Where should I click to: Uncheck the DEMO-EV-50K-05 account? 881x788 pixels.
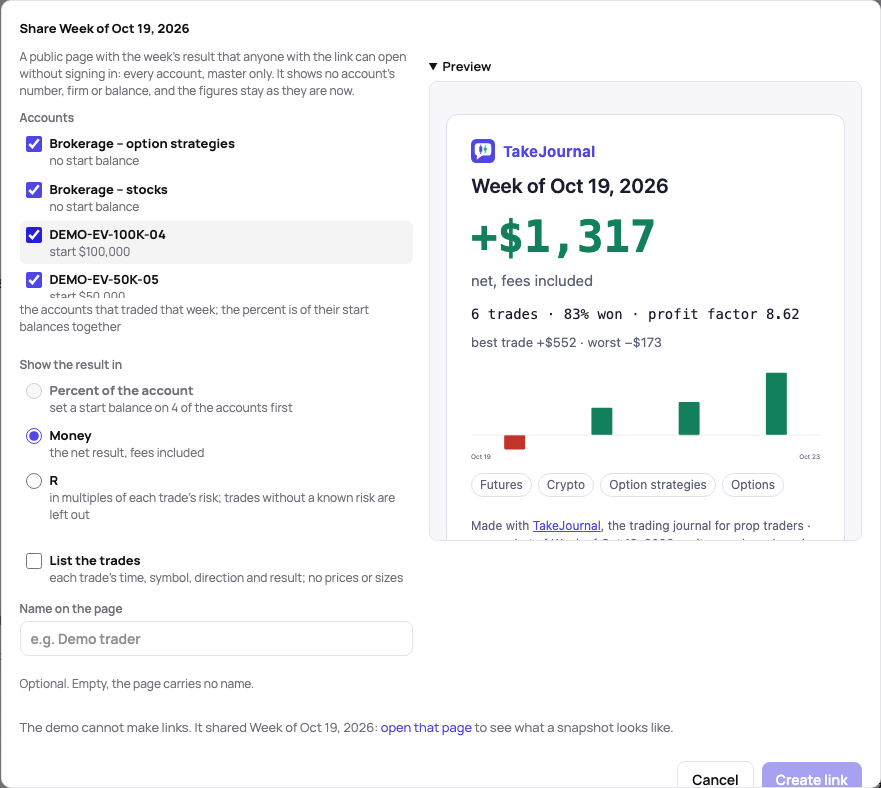click(x=34, y=280)
